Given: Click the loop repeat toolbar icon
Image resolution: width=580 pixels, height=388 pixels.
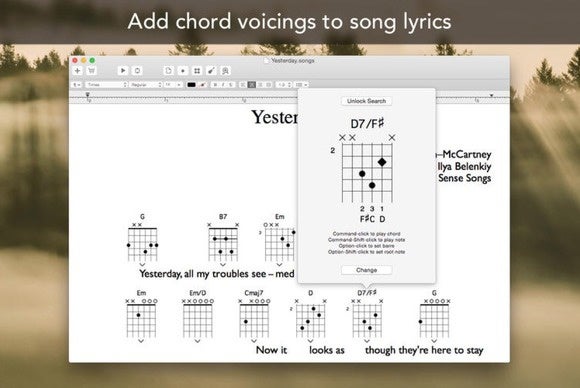Looking at the screenshot, I should click(137, 71).
